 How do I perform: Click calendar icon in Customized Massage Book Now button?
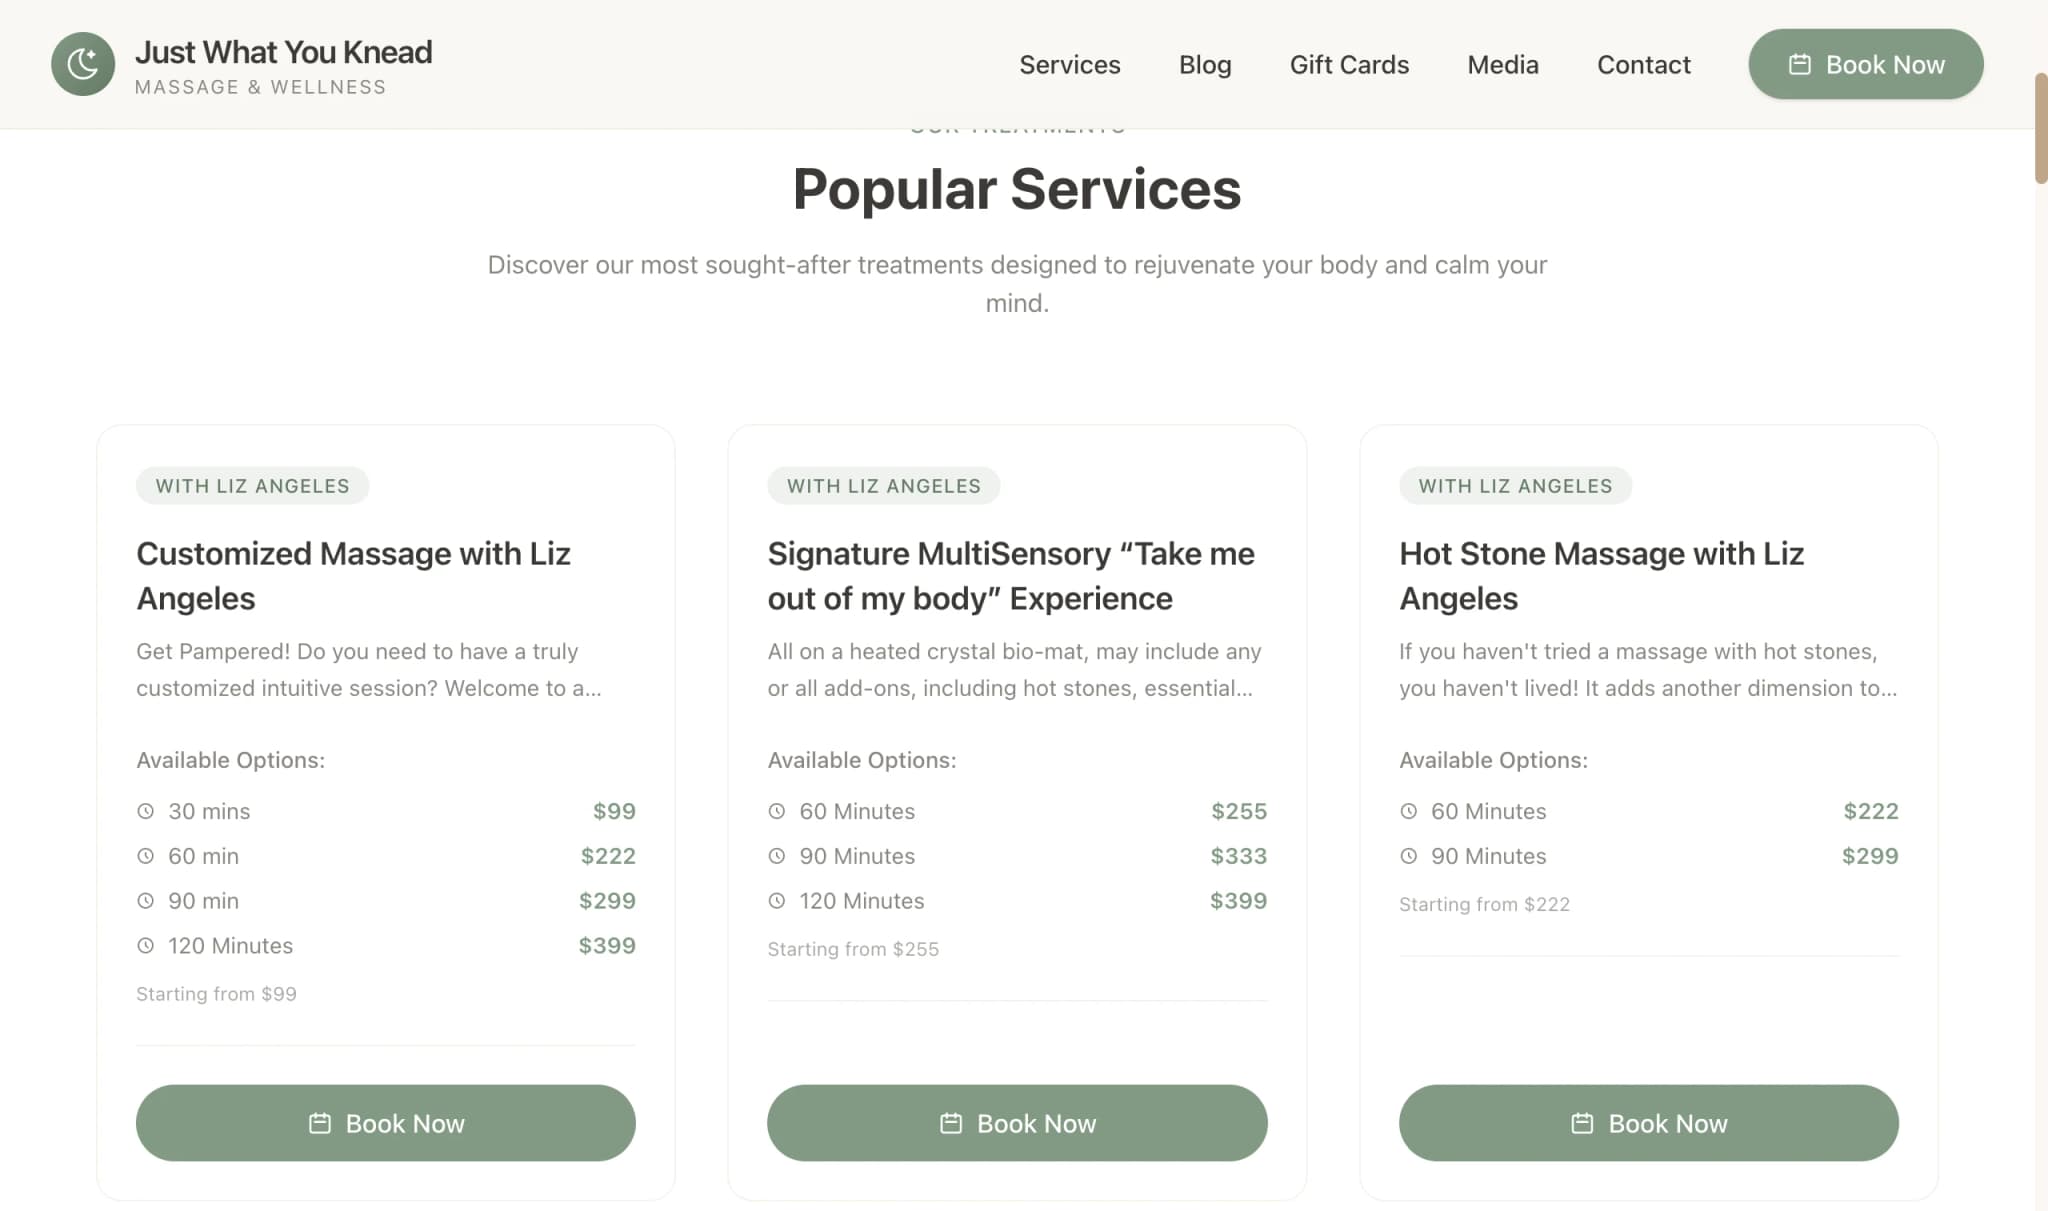pos(320,1123)
